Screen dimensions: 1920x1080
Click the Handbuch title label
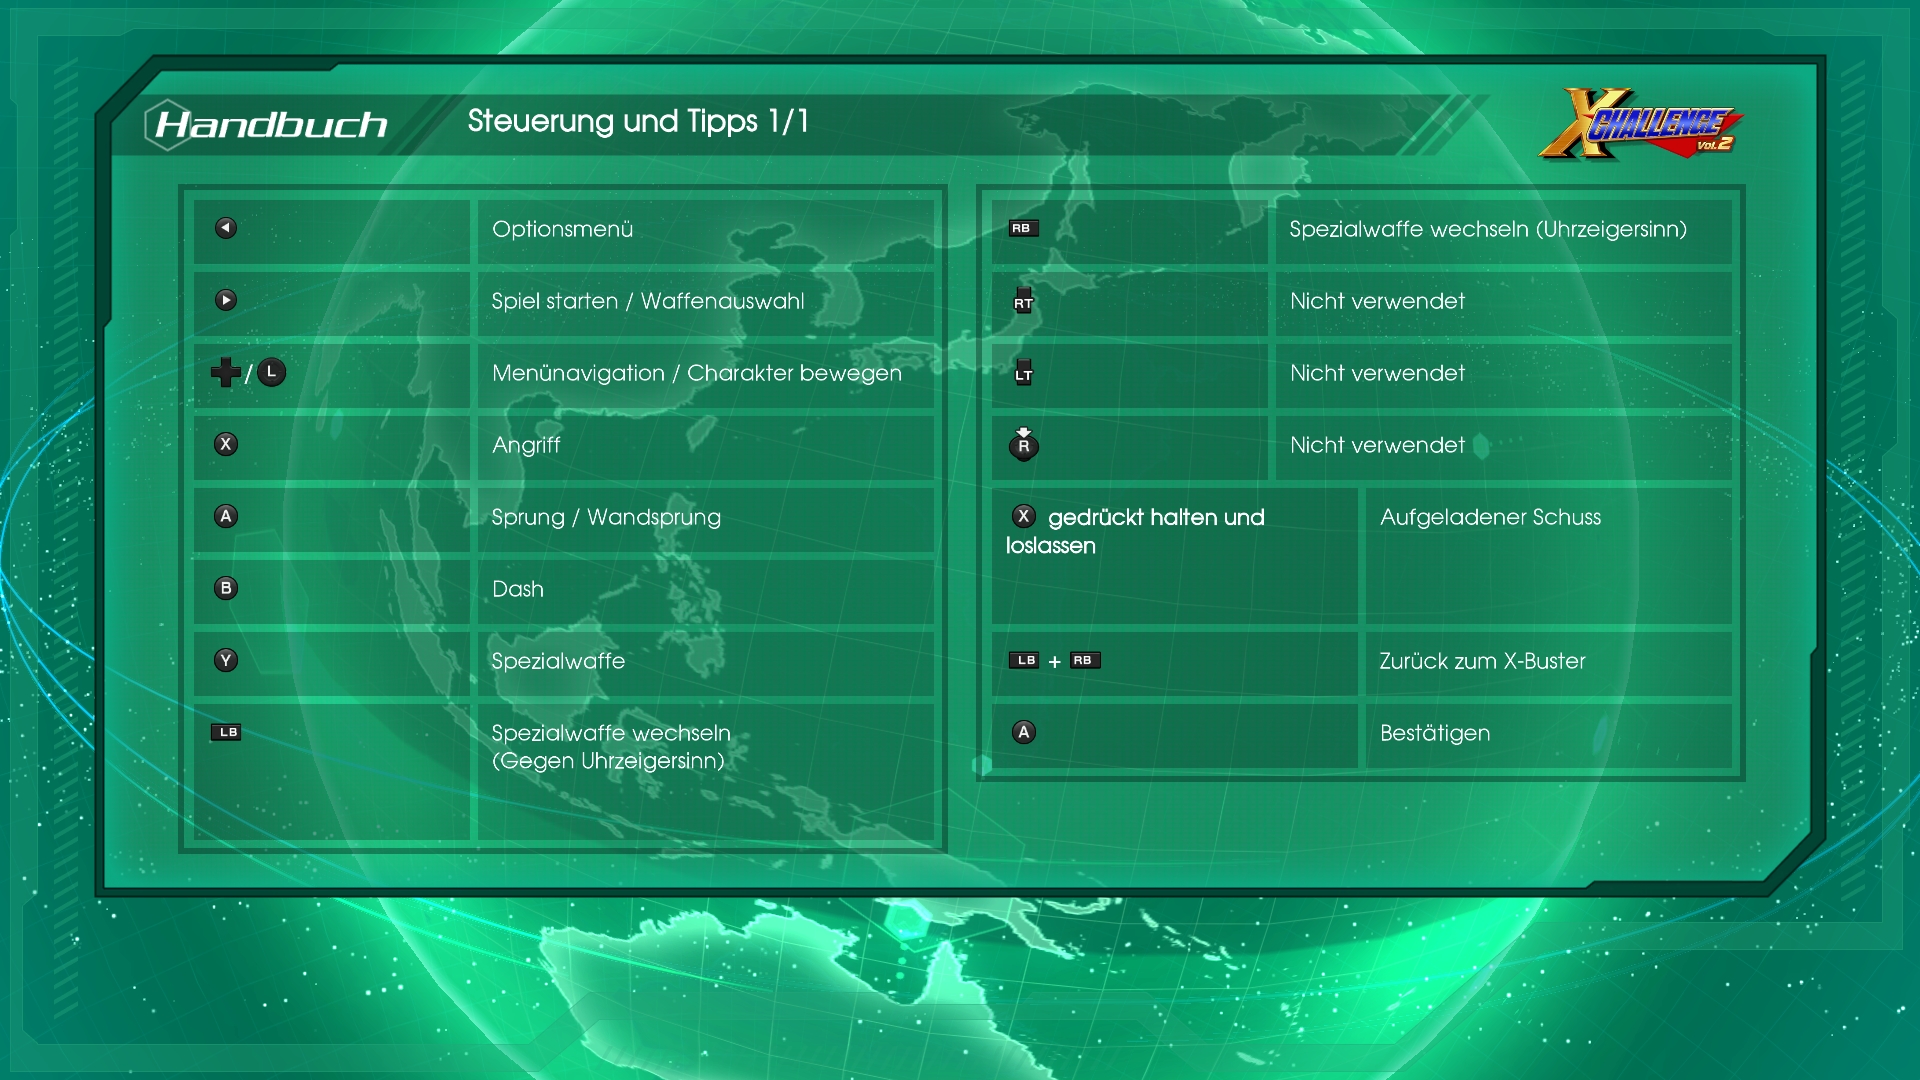[x=271, y=124]
